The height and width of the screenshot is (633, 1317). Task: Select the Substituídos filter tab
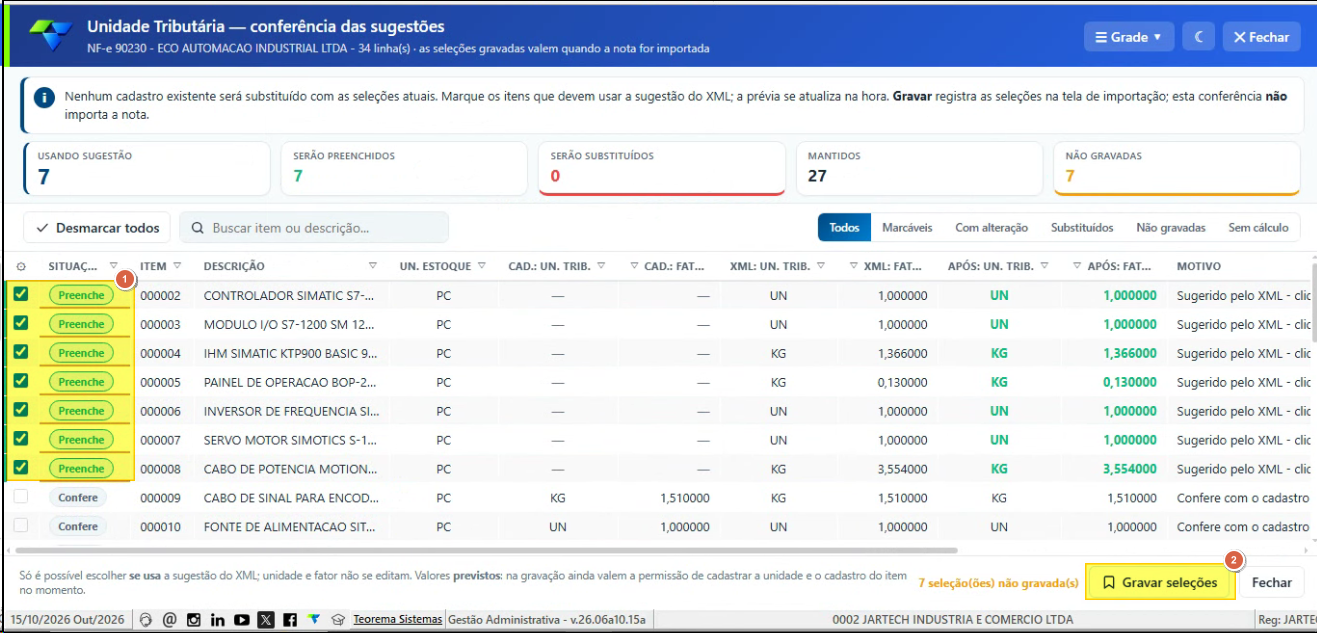[x=1082, y=228]
